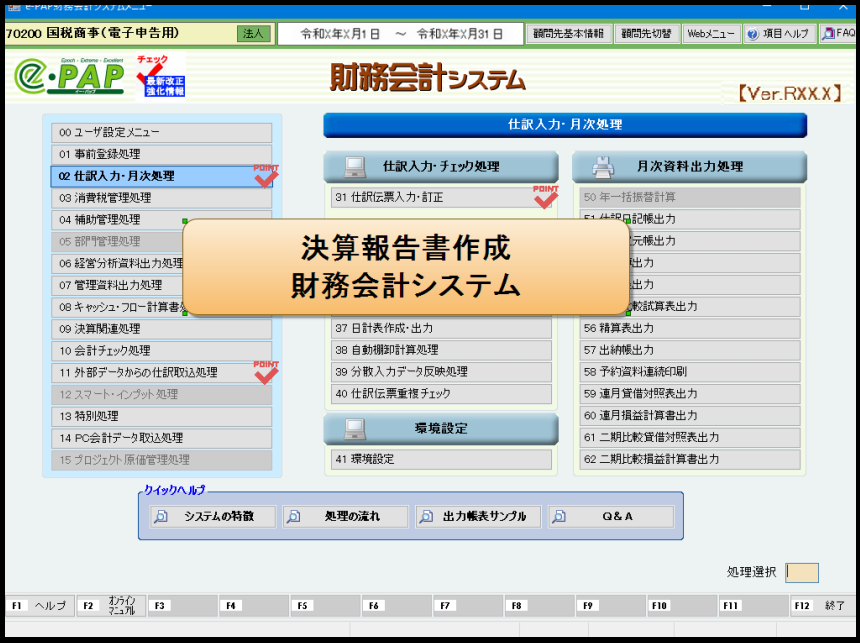Click magnifier icon on Q&A button

(559, 517)
